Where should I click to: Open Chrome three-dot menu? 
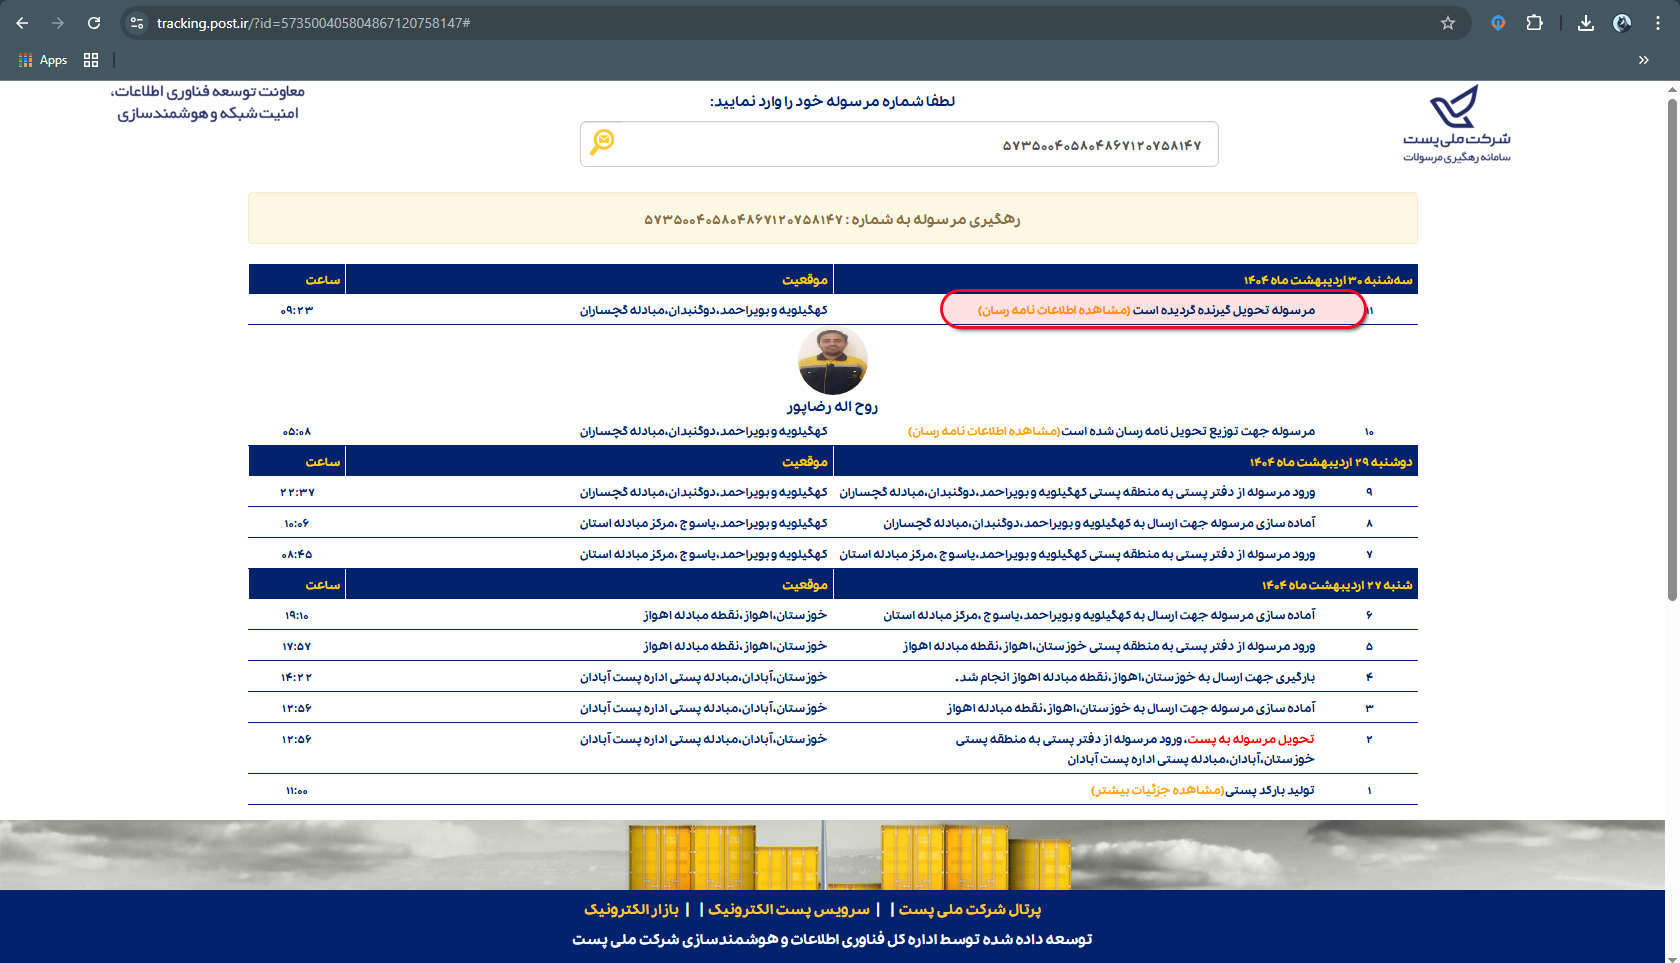1658,23
